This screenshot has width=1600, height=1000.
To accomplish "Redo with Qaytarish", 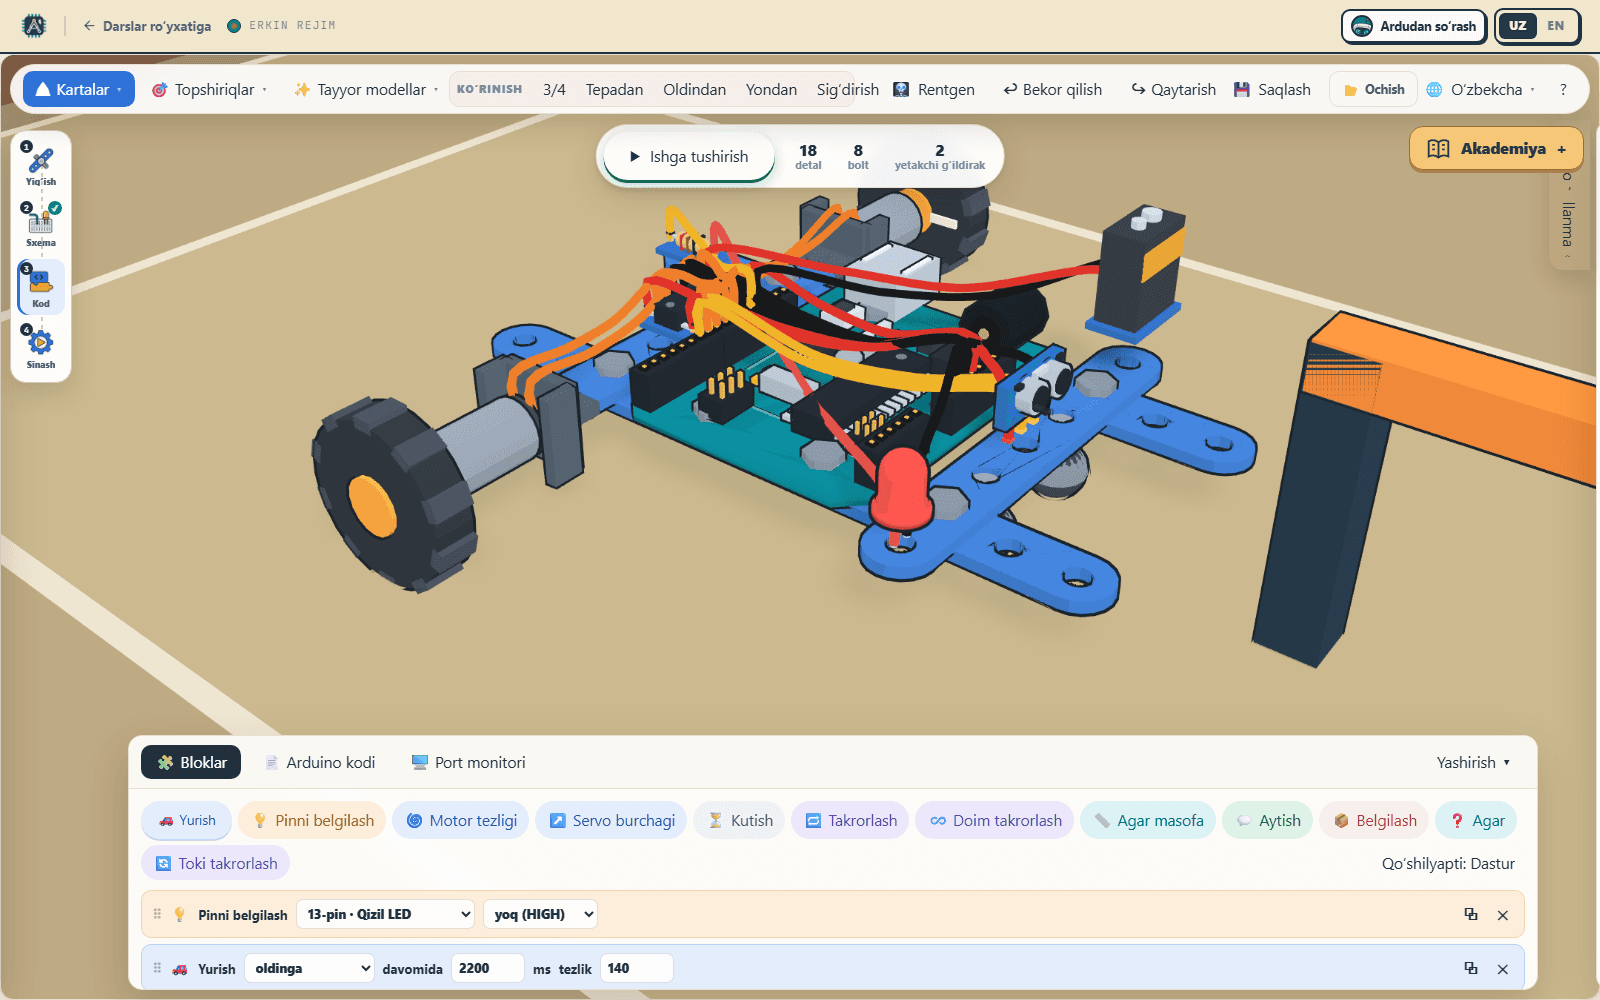I will [1174, 89].
